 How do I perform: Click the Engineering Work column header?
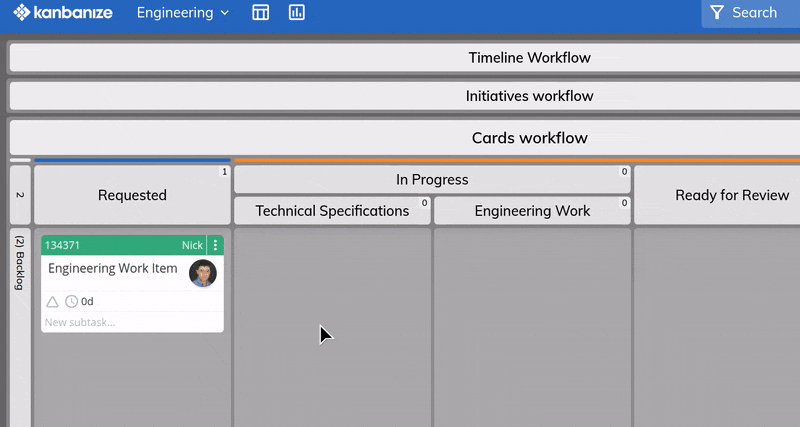coord(532,211)
